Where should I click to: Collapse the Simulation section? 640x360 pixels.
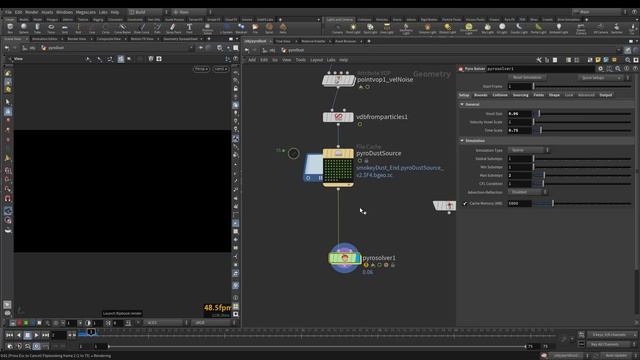tap(462, 141)
